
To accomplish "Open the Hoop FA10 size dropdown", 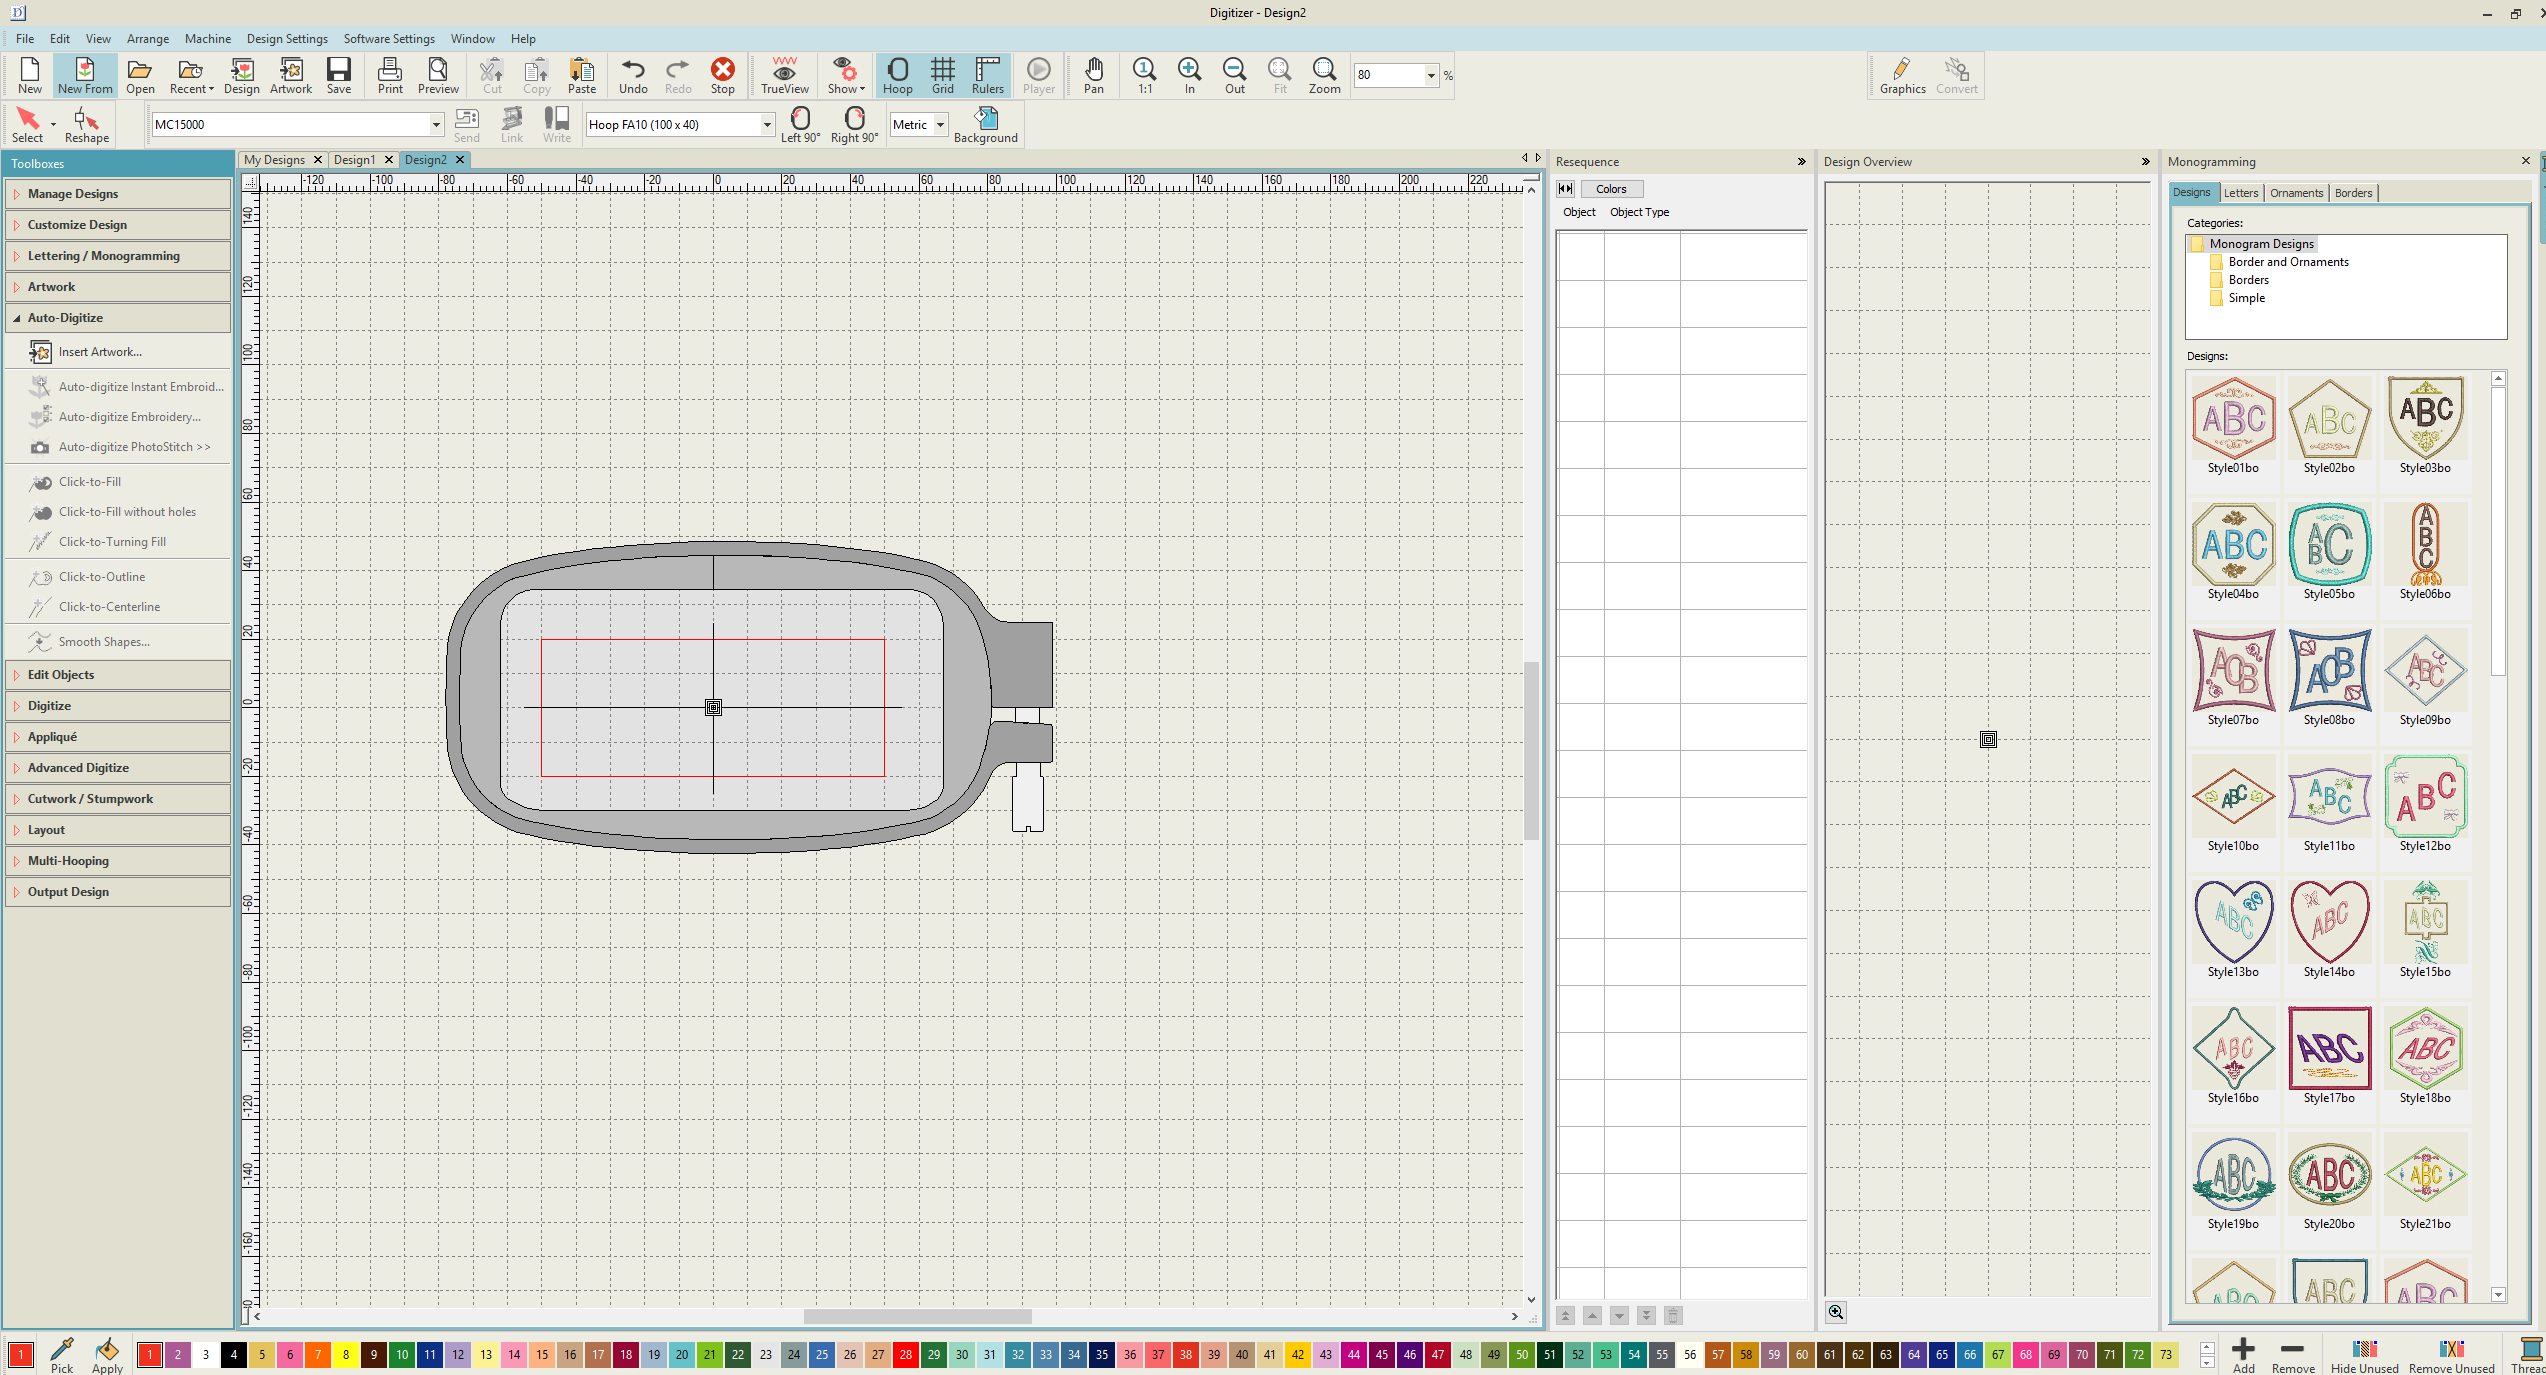I will click(x=767, y=125).
